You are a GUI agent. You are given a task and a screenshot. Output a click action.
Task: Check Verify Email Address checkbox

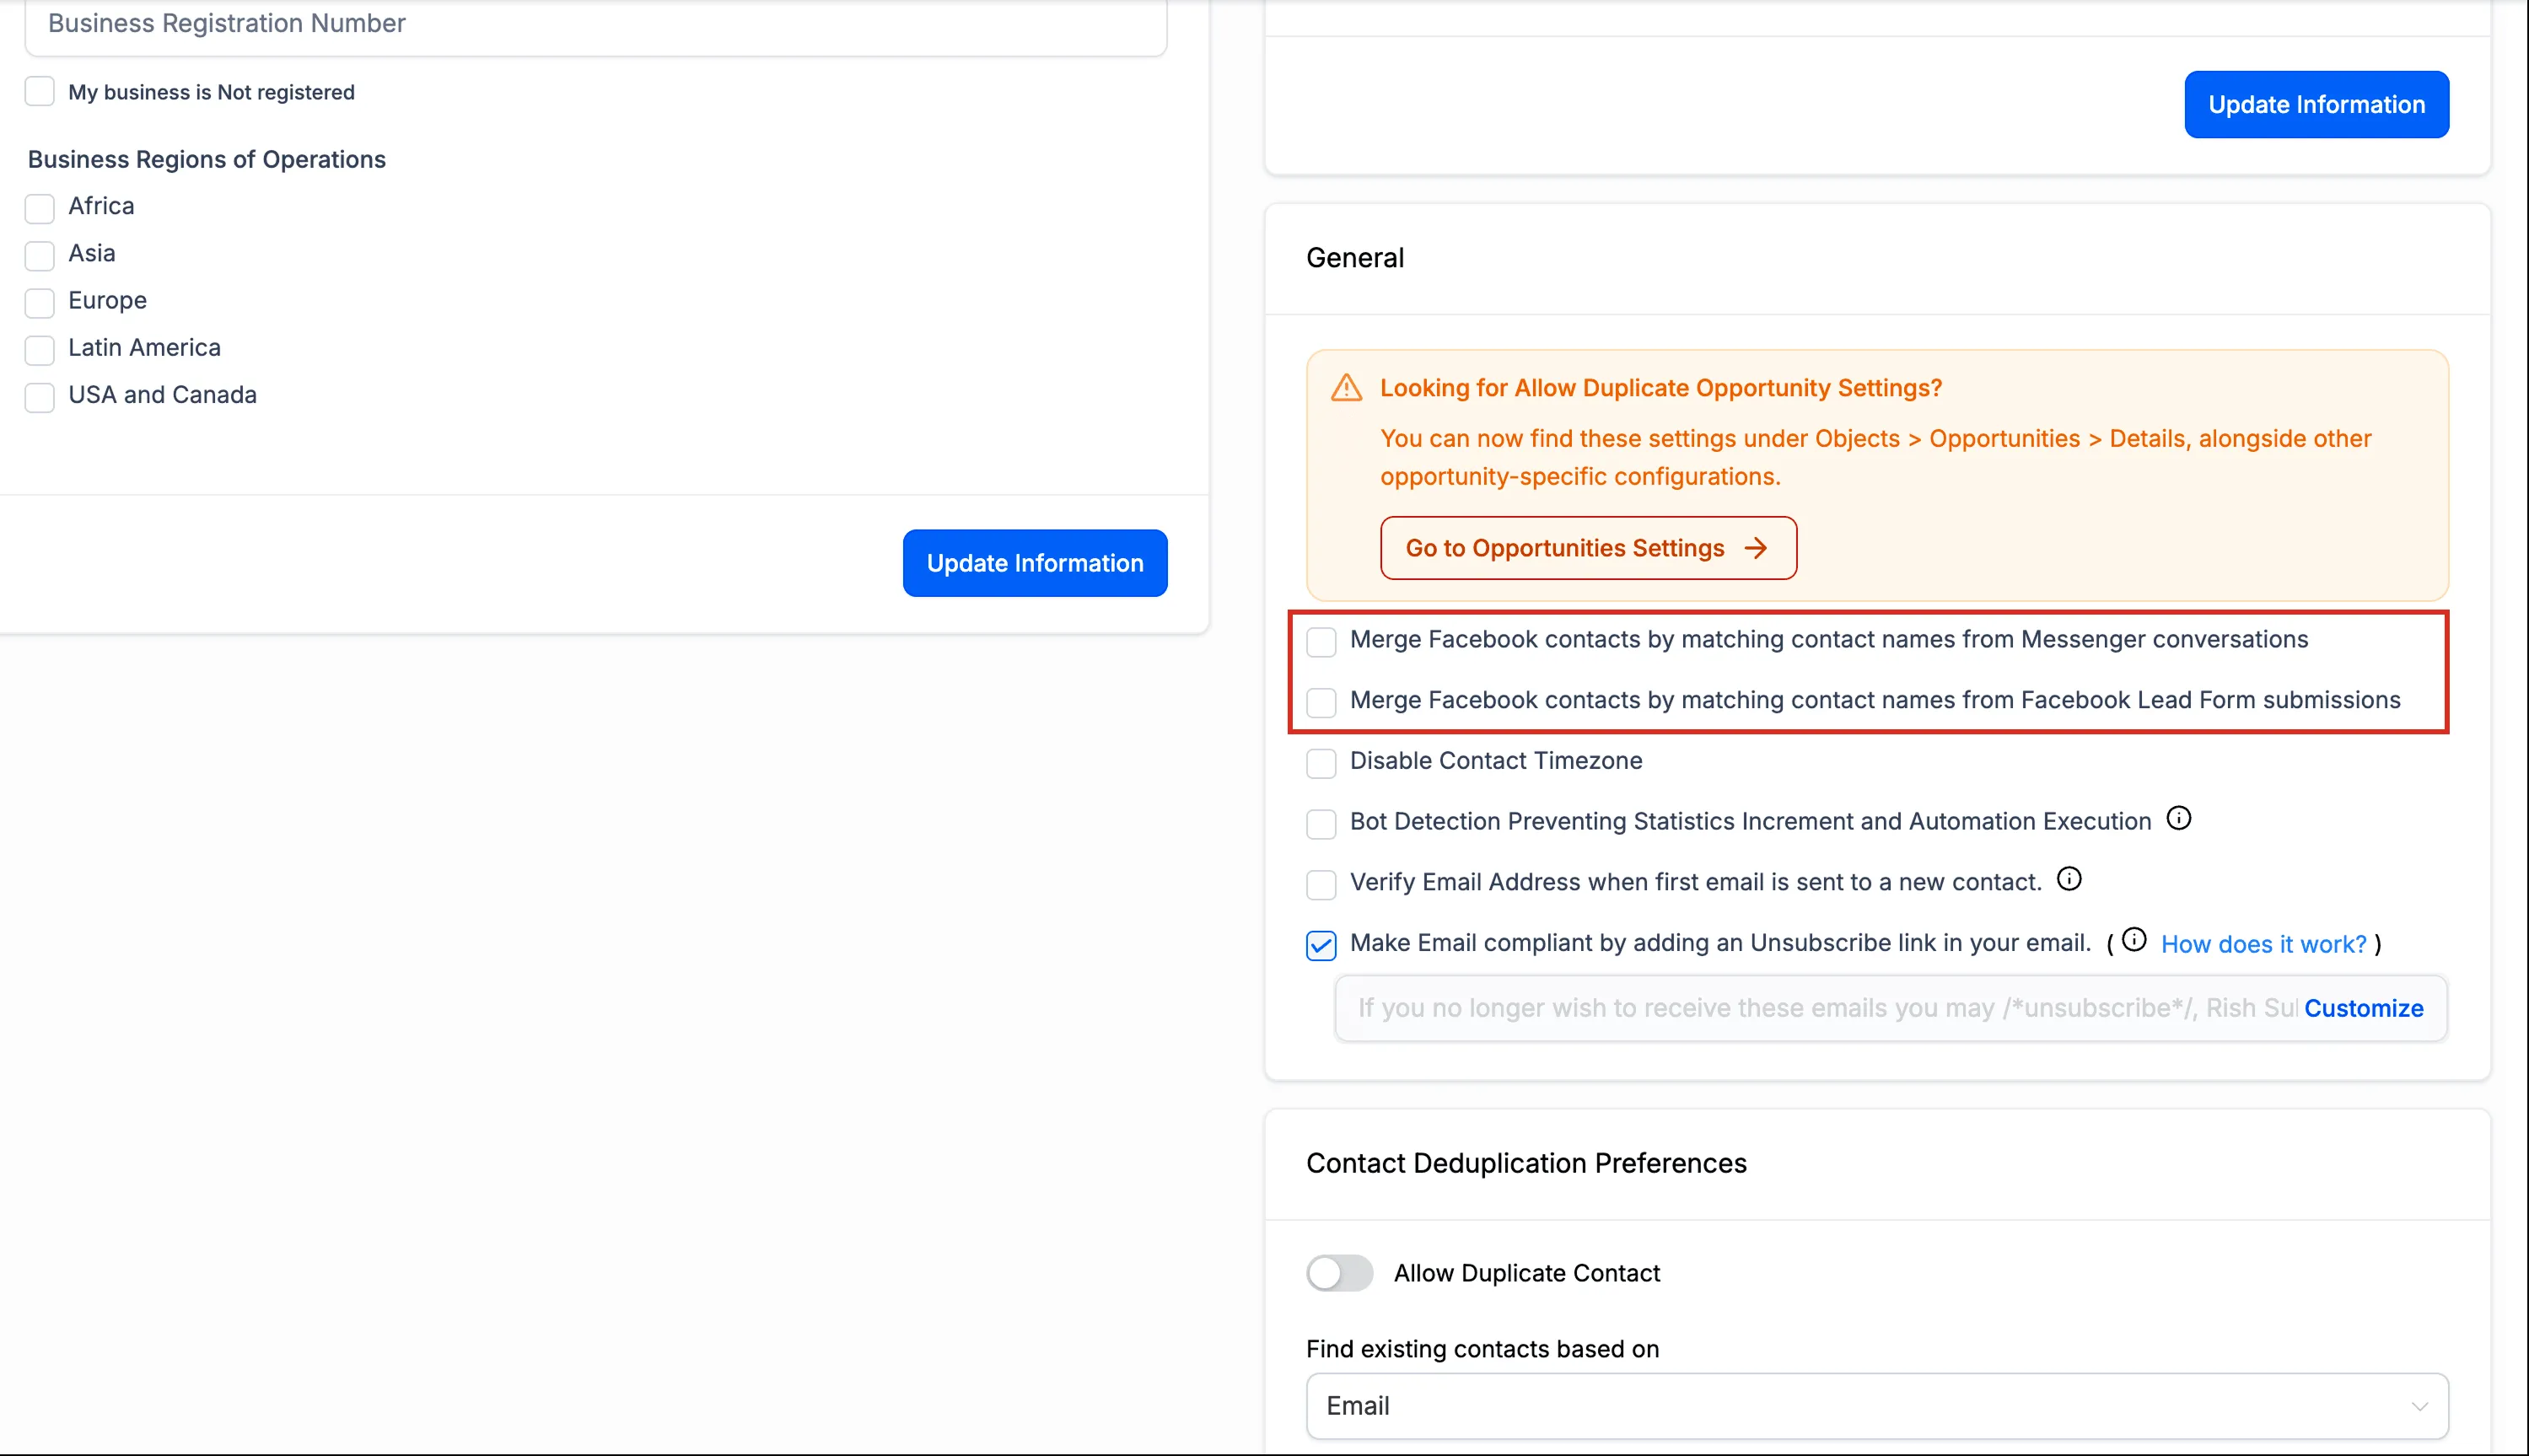point(1321,885)
